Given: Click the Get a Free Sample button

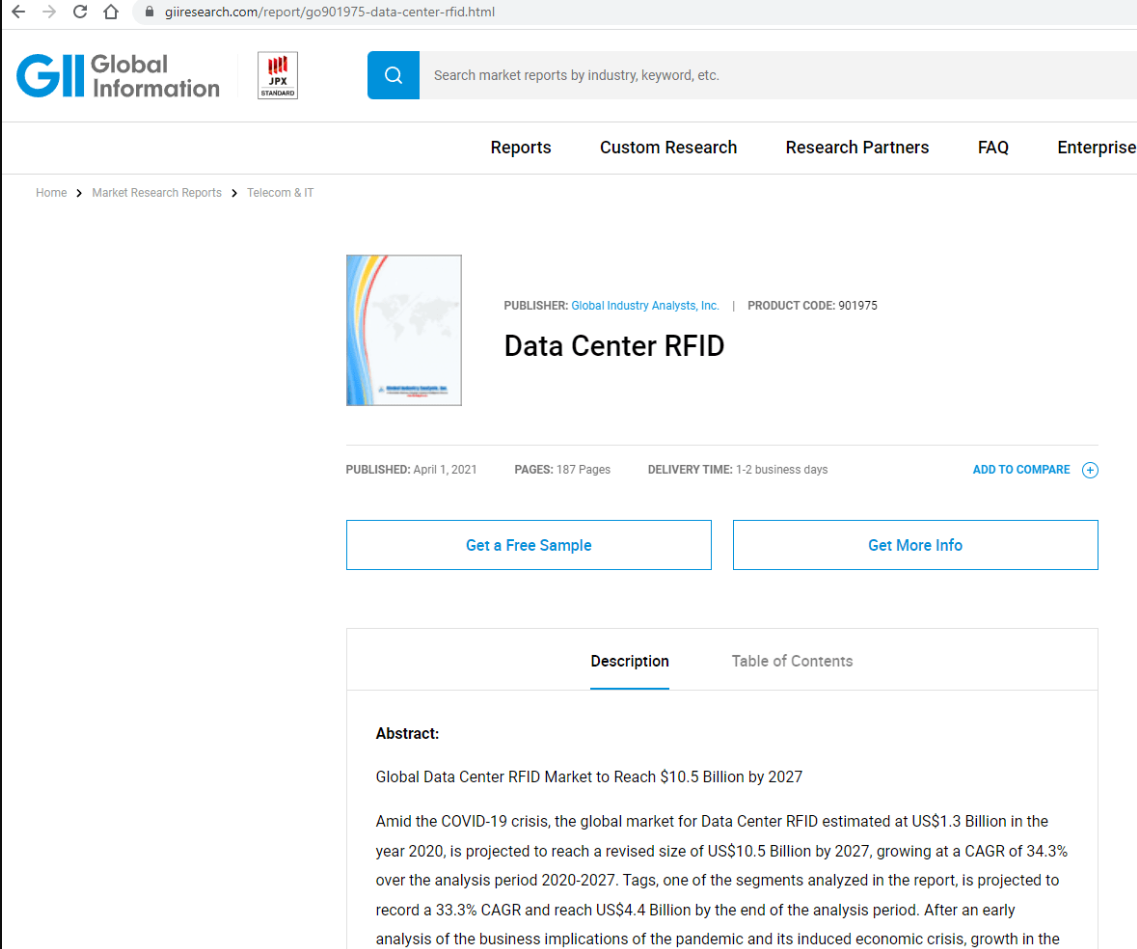Looking at the screenshot, I should tap(528, 544).
